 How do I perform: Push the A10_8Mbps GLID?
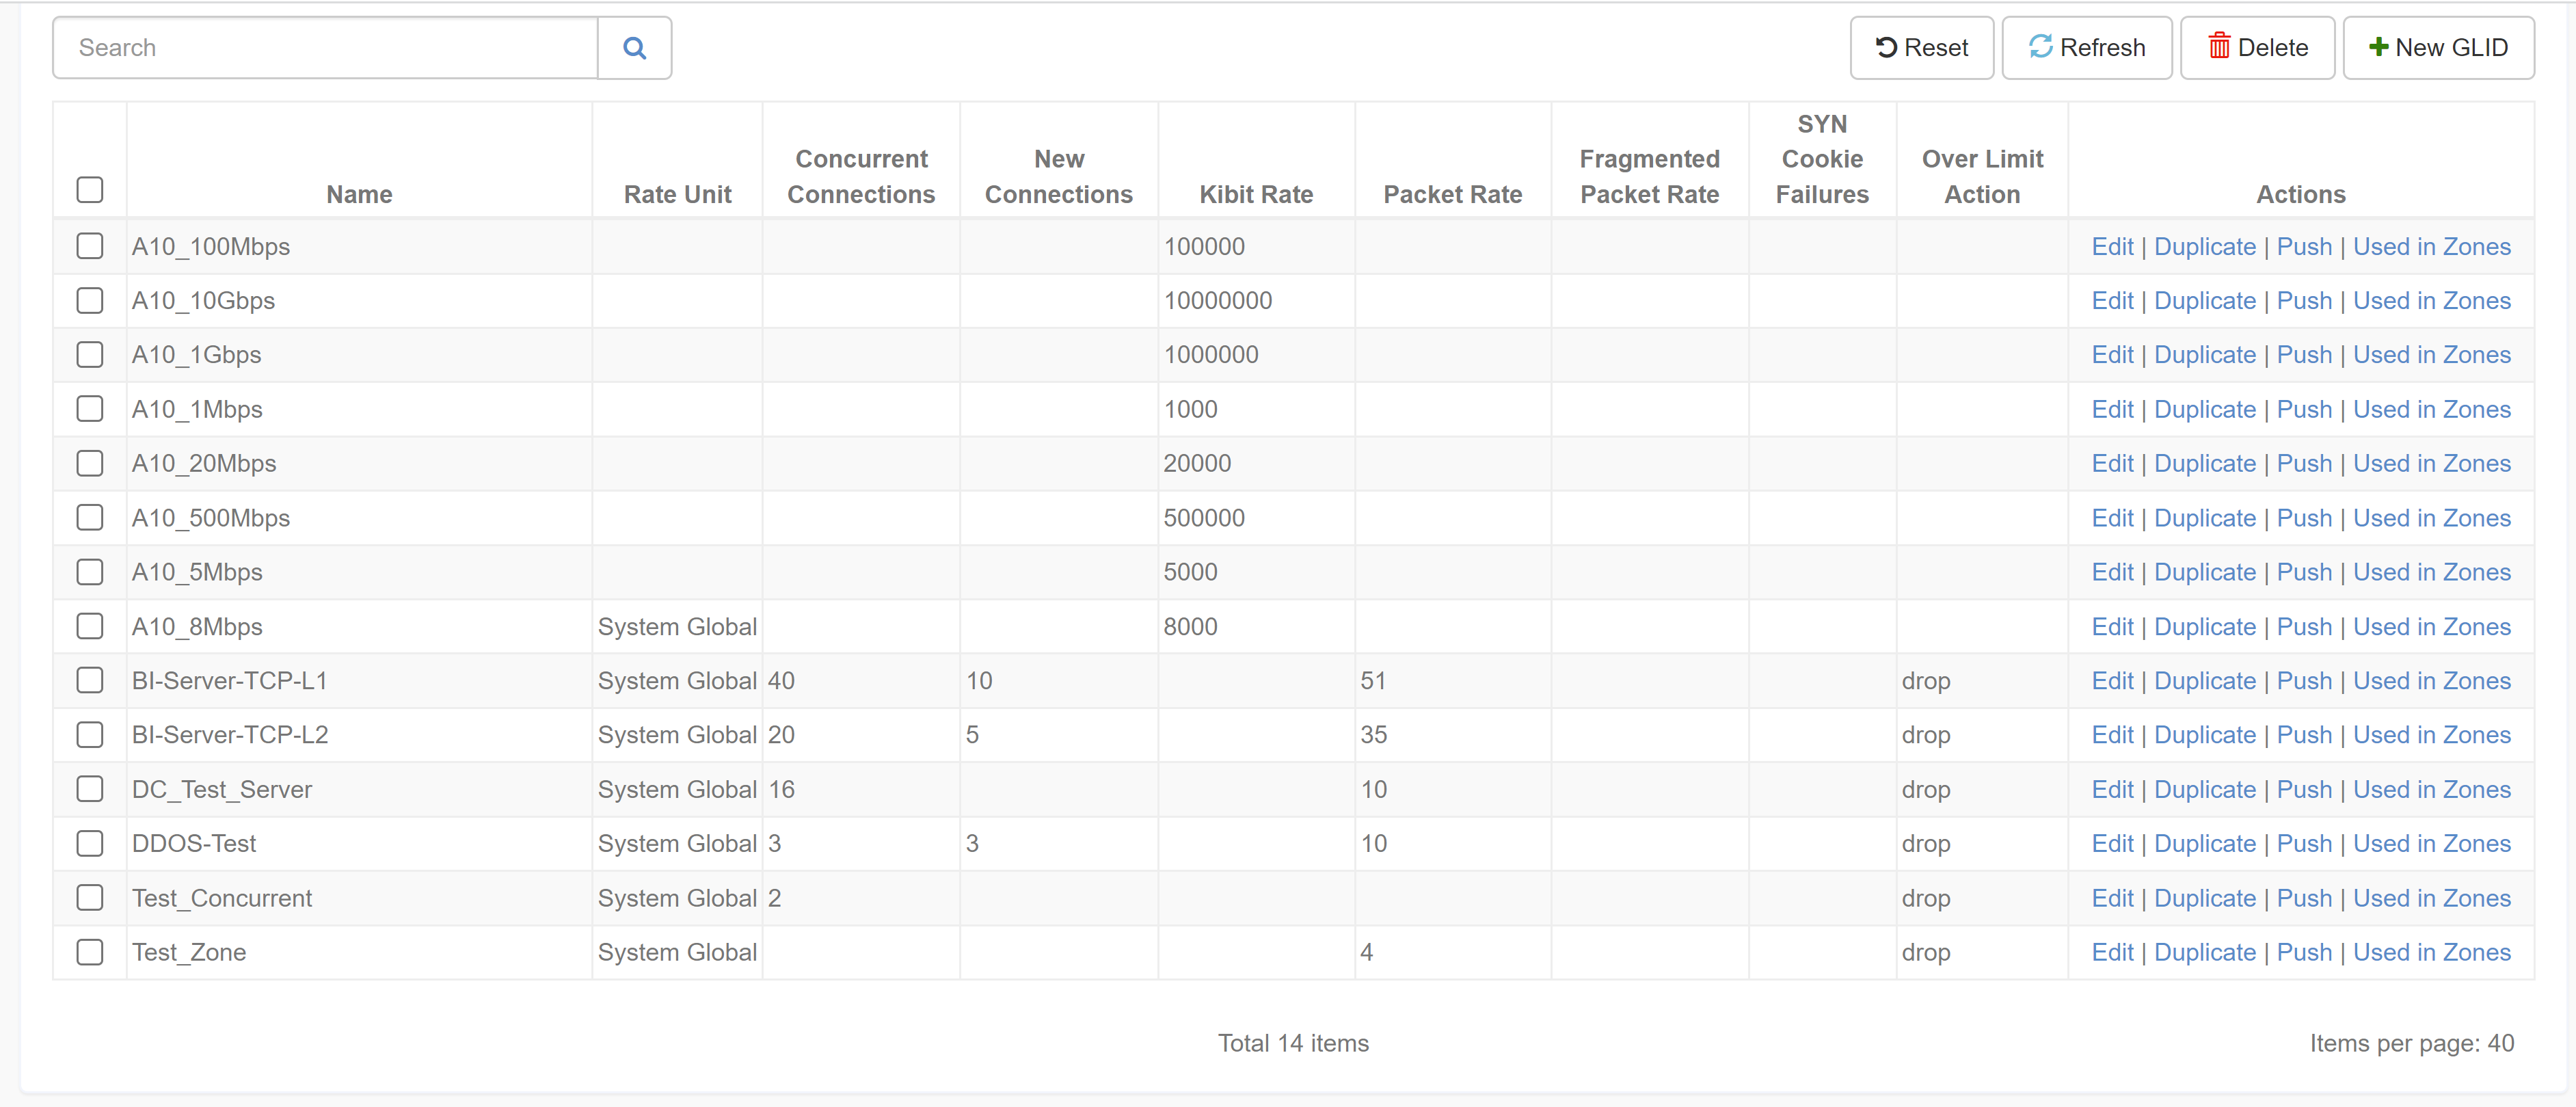point(2303,627)
